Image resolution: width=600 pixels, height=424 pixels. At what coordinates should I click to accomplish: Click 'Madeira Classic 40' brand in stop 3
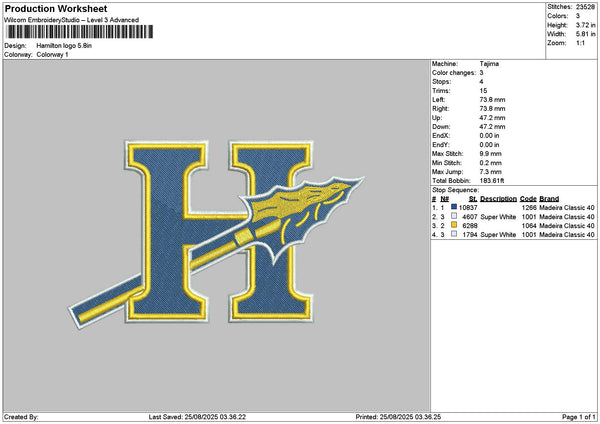pos(567,225)
